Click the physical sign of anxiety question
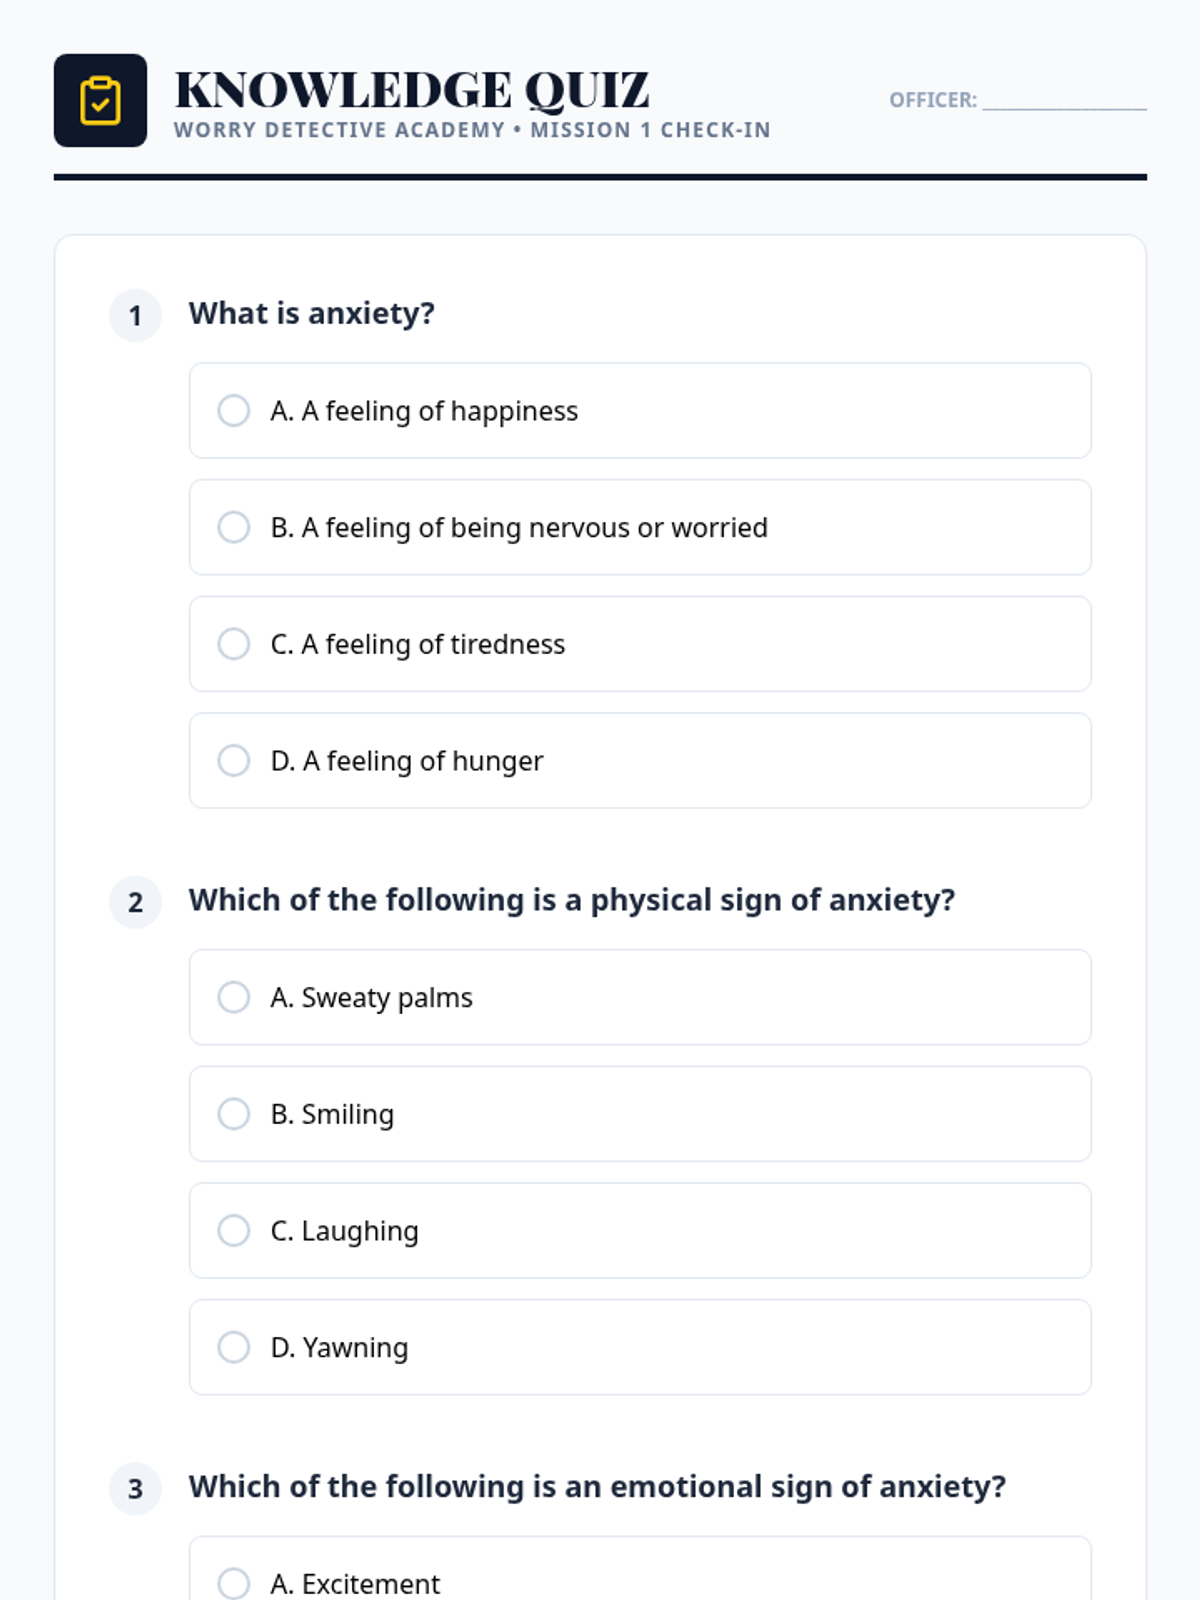 (572, 900)
